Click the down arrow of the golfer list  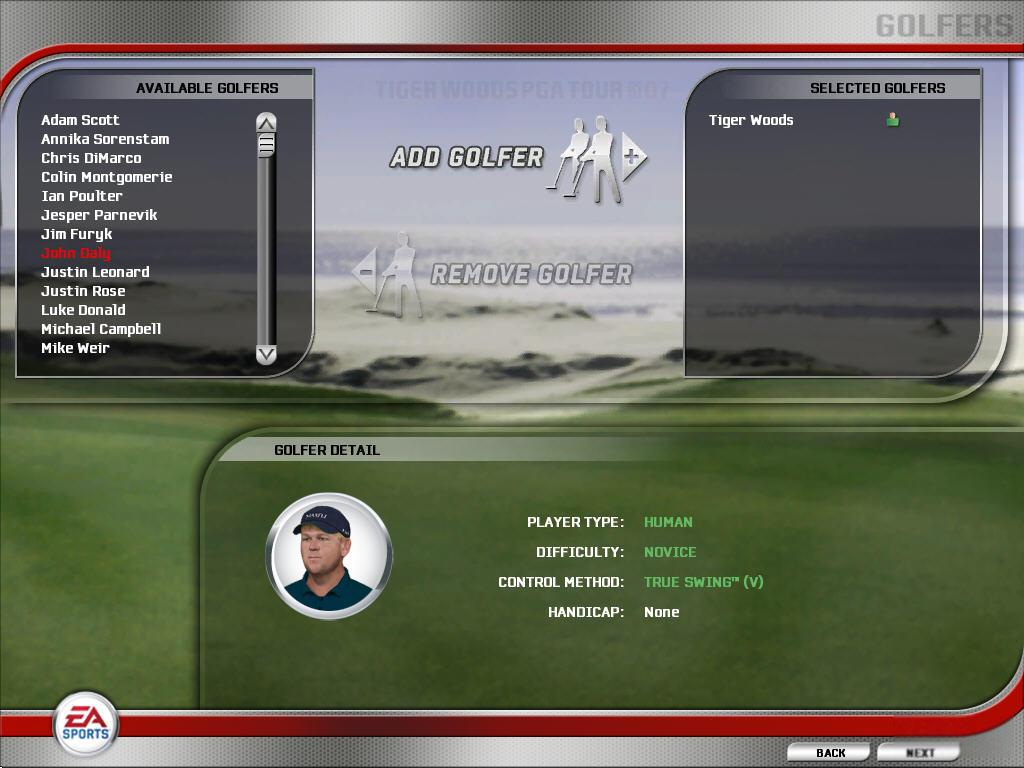[x=266, y=355]
